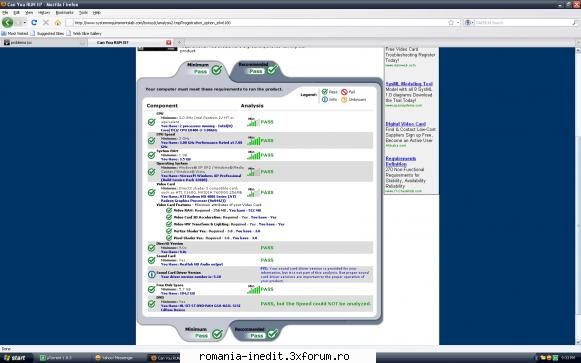Click the Vertex Shader Version check icon

169,231
